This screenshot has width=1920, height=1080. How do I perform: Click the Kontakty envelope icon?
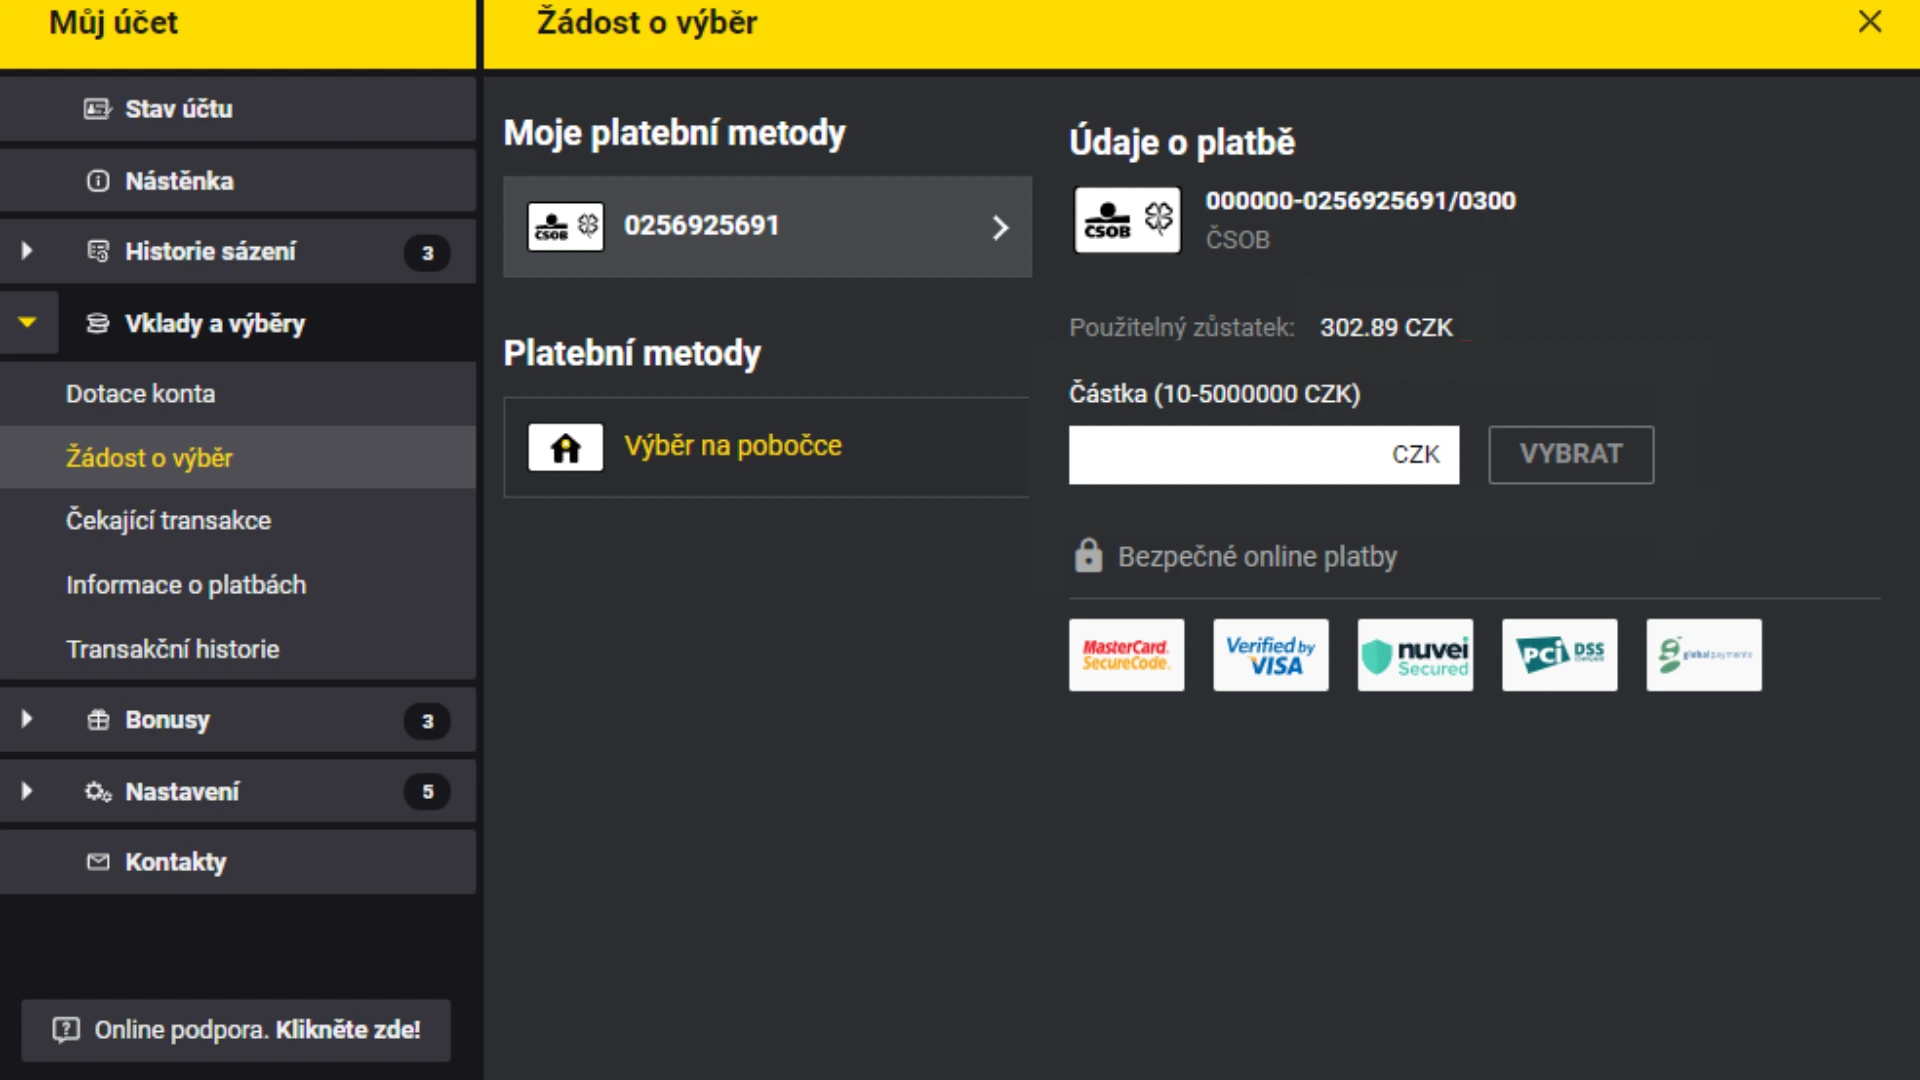97,862
